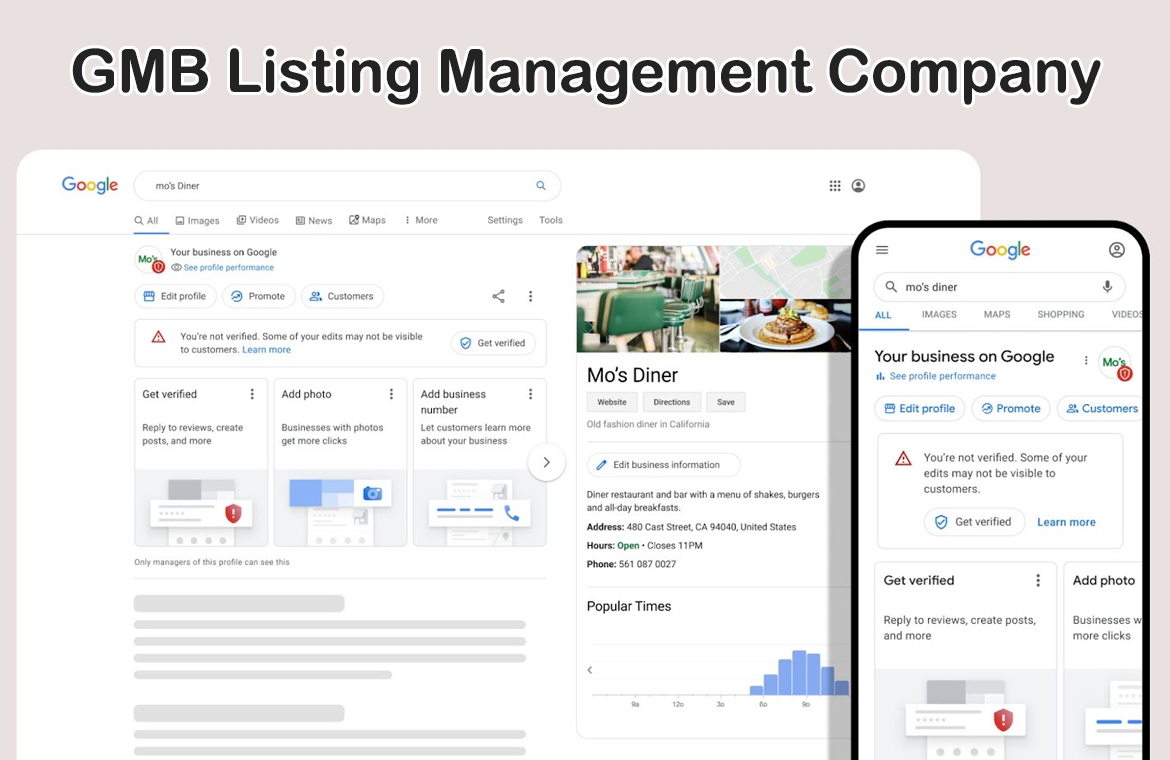The height and width of the screenshot is (760, 1170).
Task: Select the mobile SHOPPING tab
Action: (x=1060, y=315)
